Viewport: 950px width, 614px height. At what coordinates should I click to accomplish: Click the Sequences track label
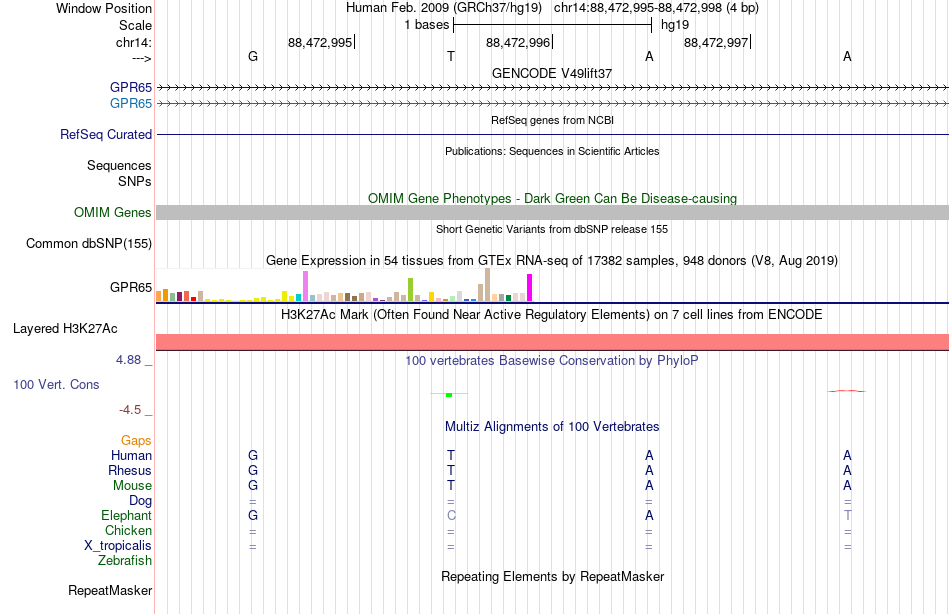(x=119, y=165)
